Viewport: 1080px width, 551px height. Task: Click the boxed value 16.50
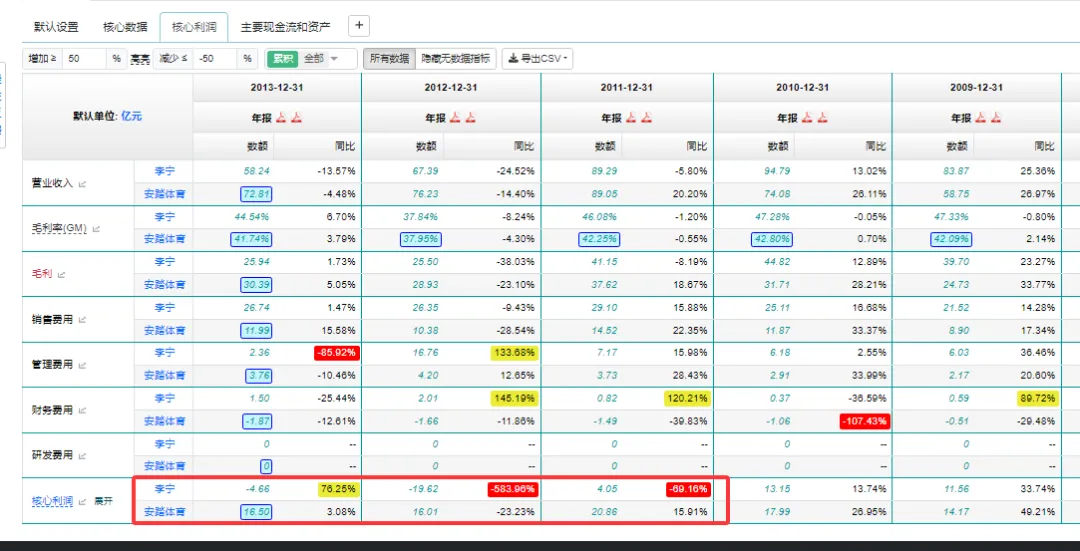coord(255,512)
